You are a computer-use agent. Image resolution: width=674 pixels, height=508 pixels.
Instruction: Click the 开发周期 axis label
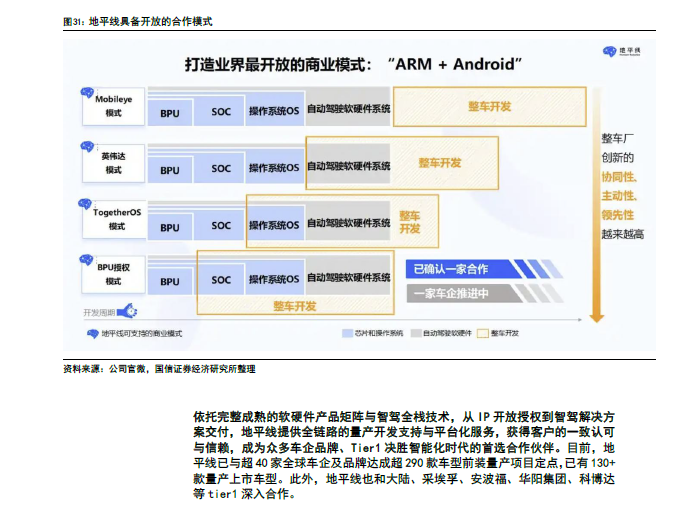click(99, 312)
